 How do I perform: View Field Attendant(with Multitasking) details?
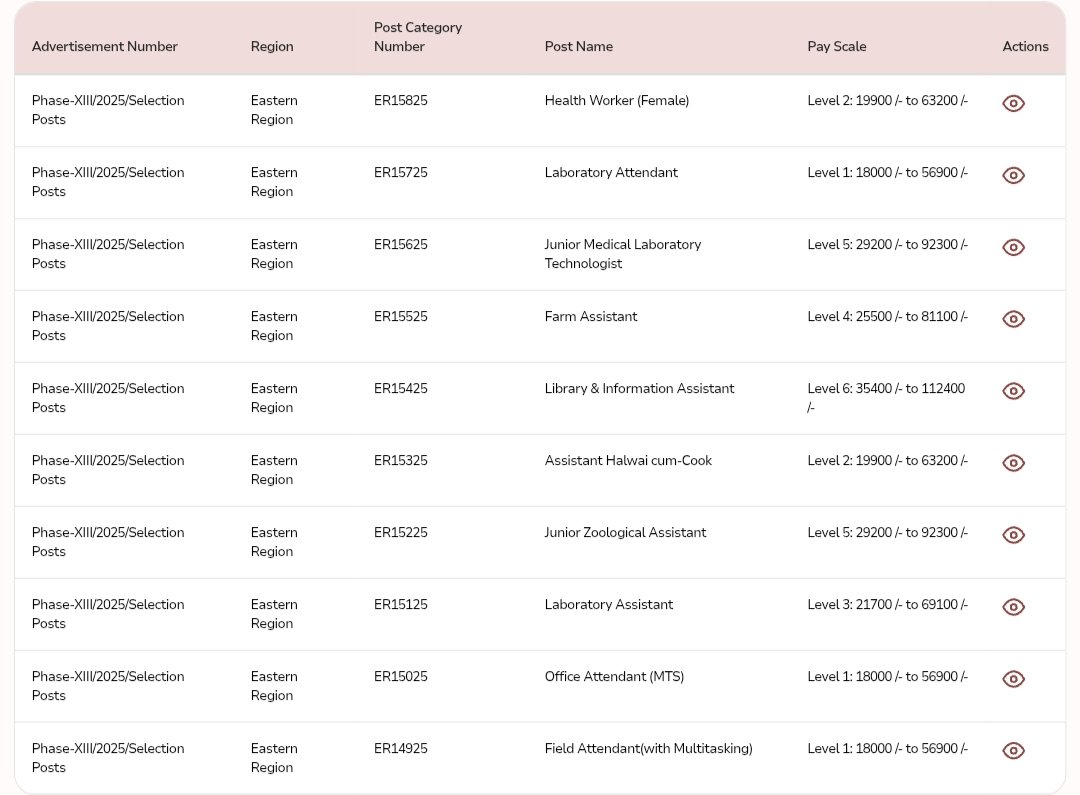[x=1013, y=751]
